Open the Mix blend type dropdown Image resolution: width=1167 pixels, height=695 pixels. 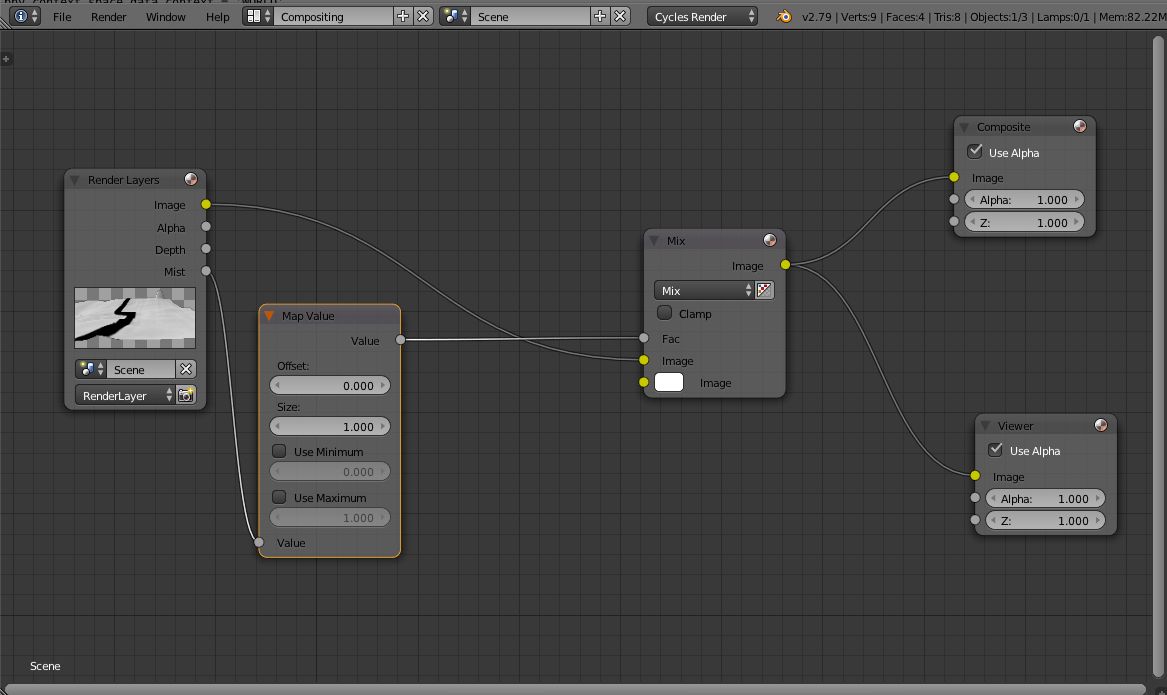pos(704,290)
